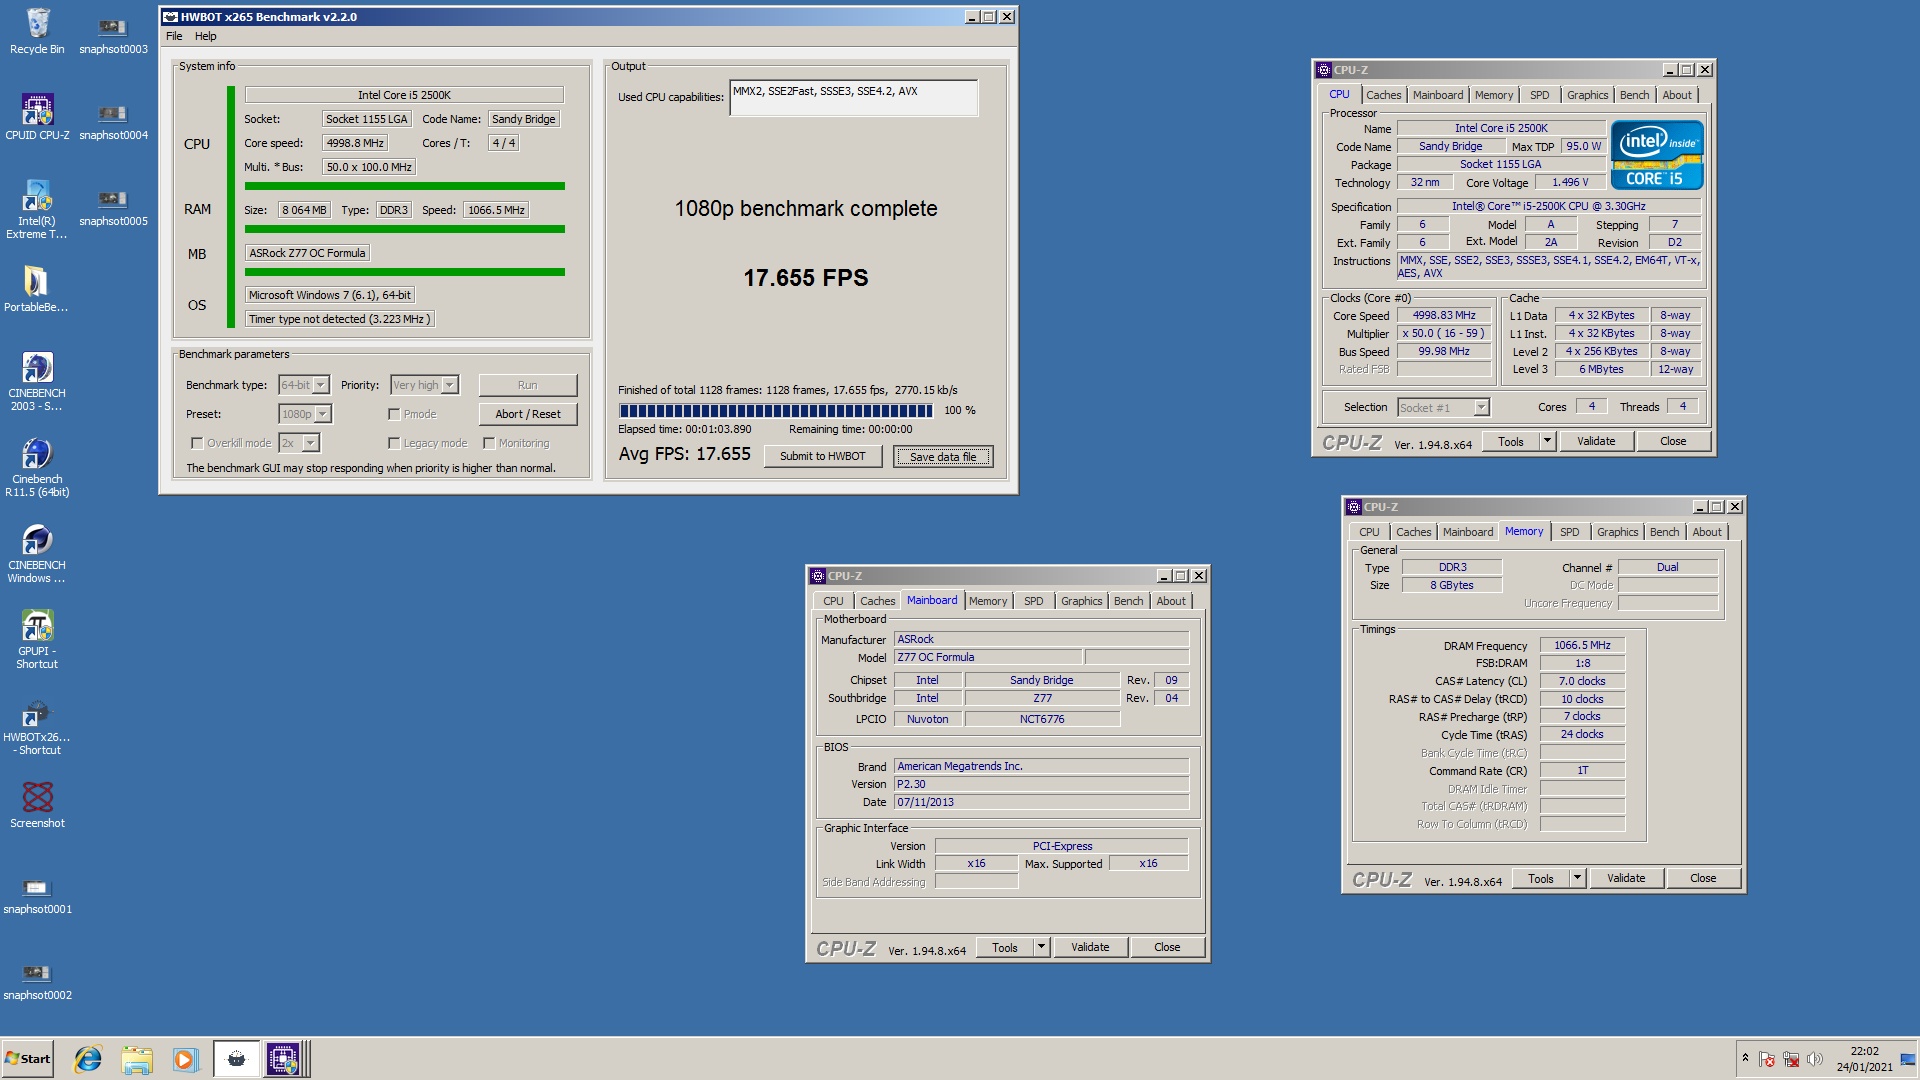This screenshot has height=1080, width=1920.
Task: Toggle the Legacy mode checkbox
Action: pyautogui.click(x=394, y=443)
